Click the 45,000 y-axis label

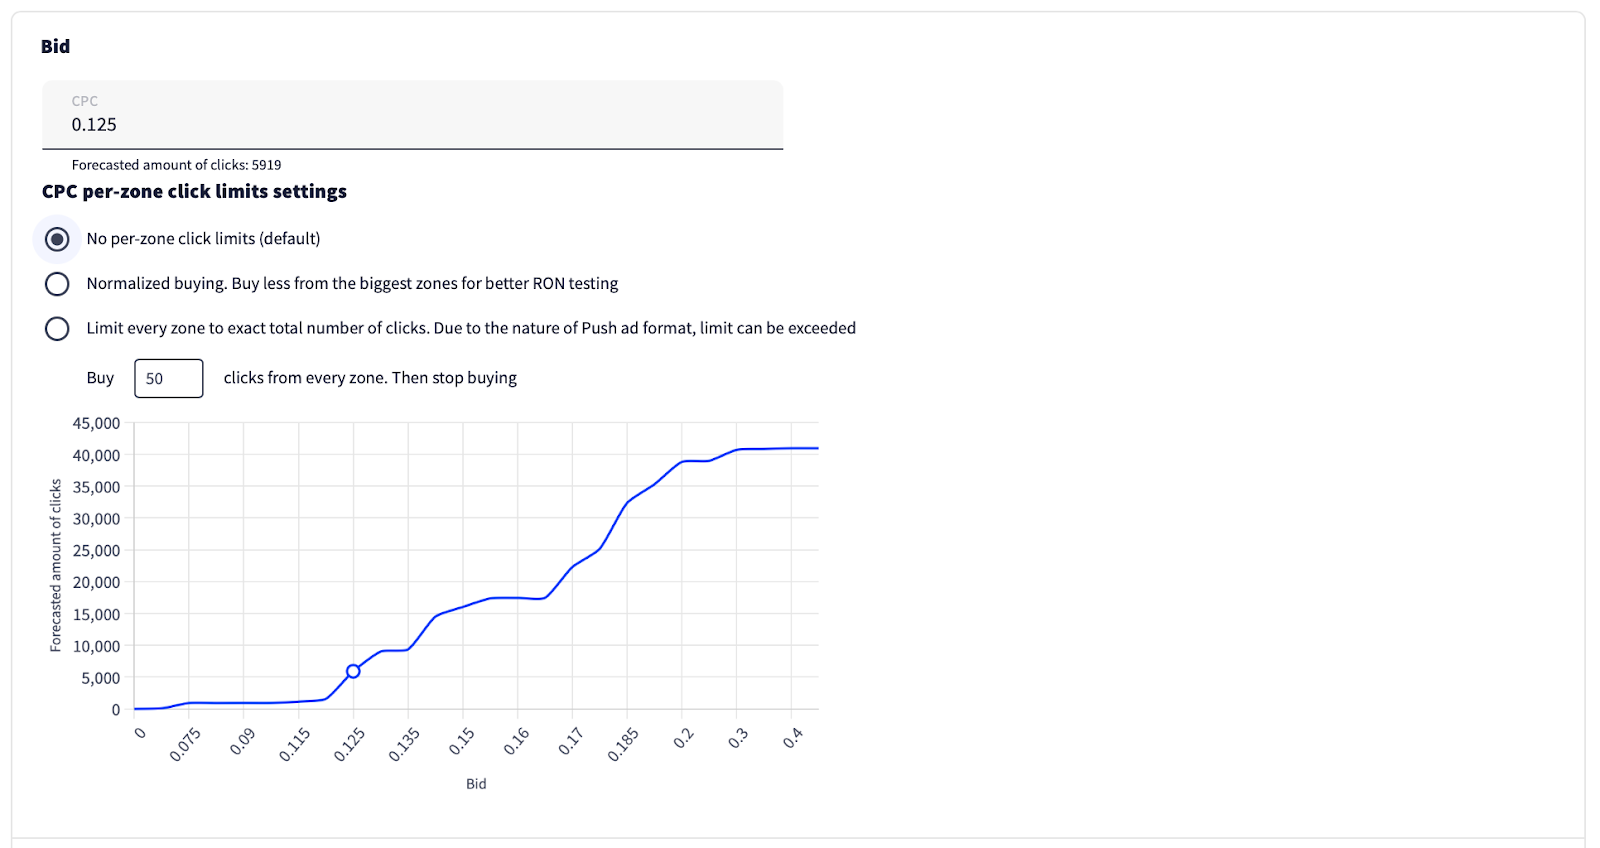click(96, 423)
